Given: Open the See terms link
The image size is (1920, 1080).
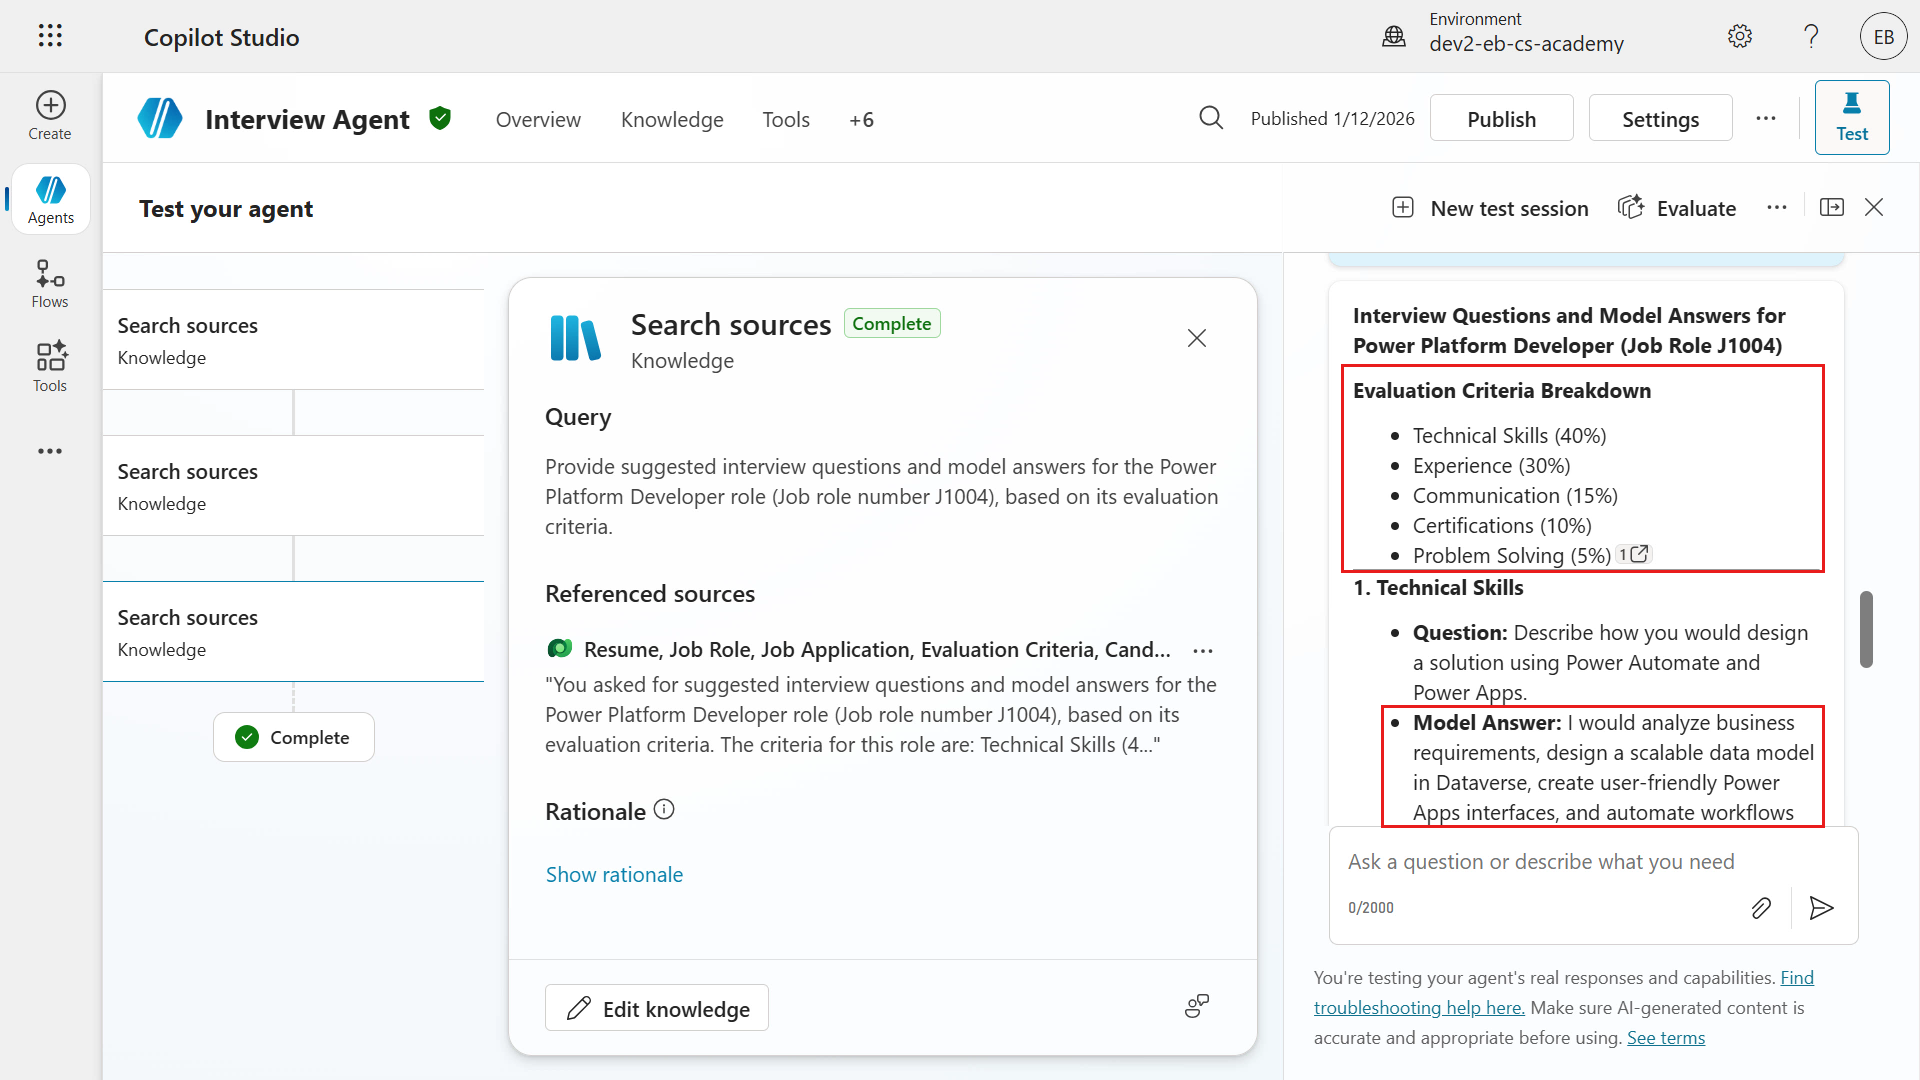Looking at the screenshot, I should (x=1665, y=1038).
